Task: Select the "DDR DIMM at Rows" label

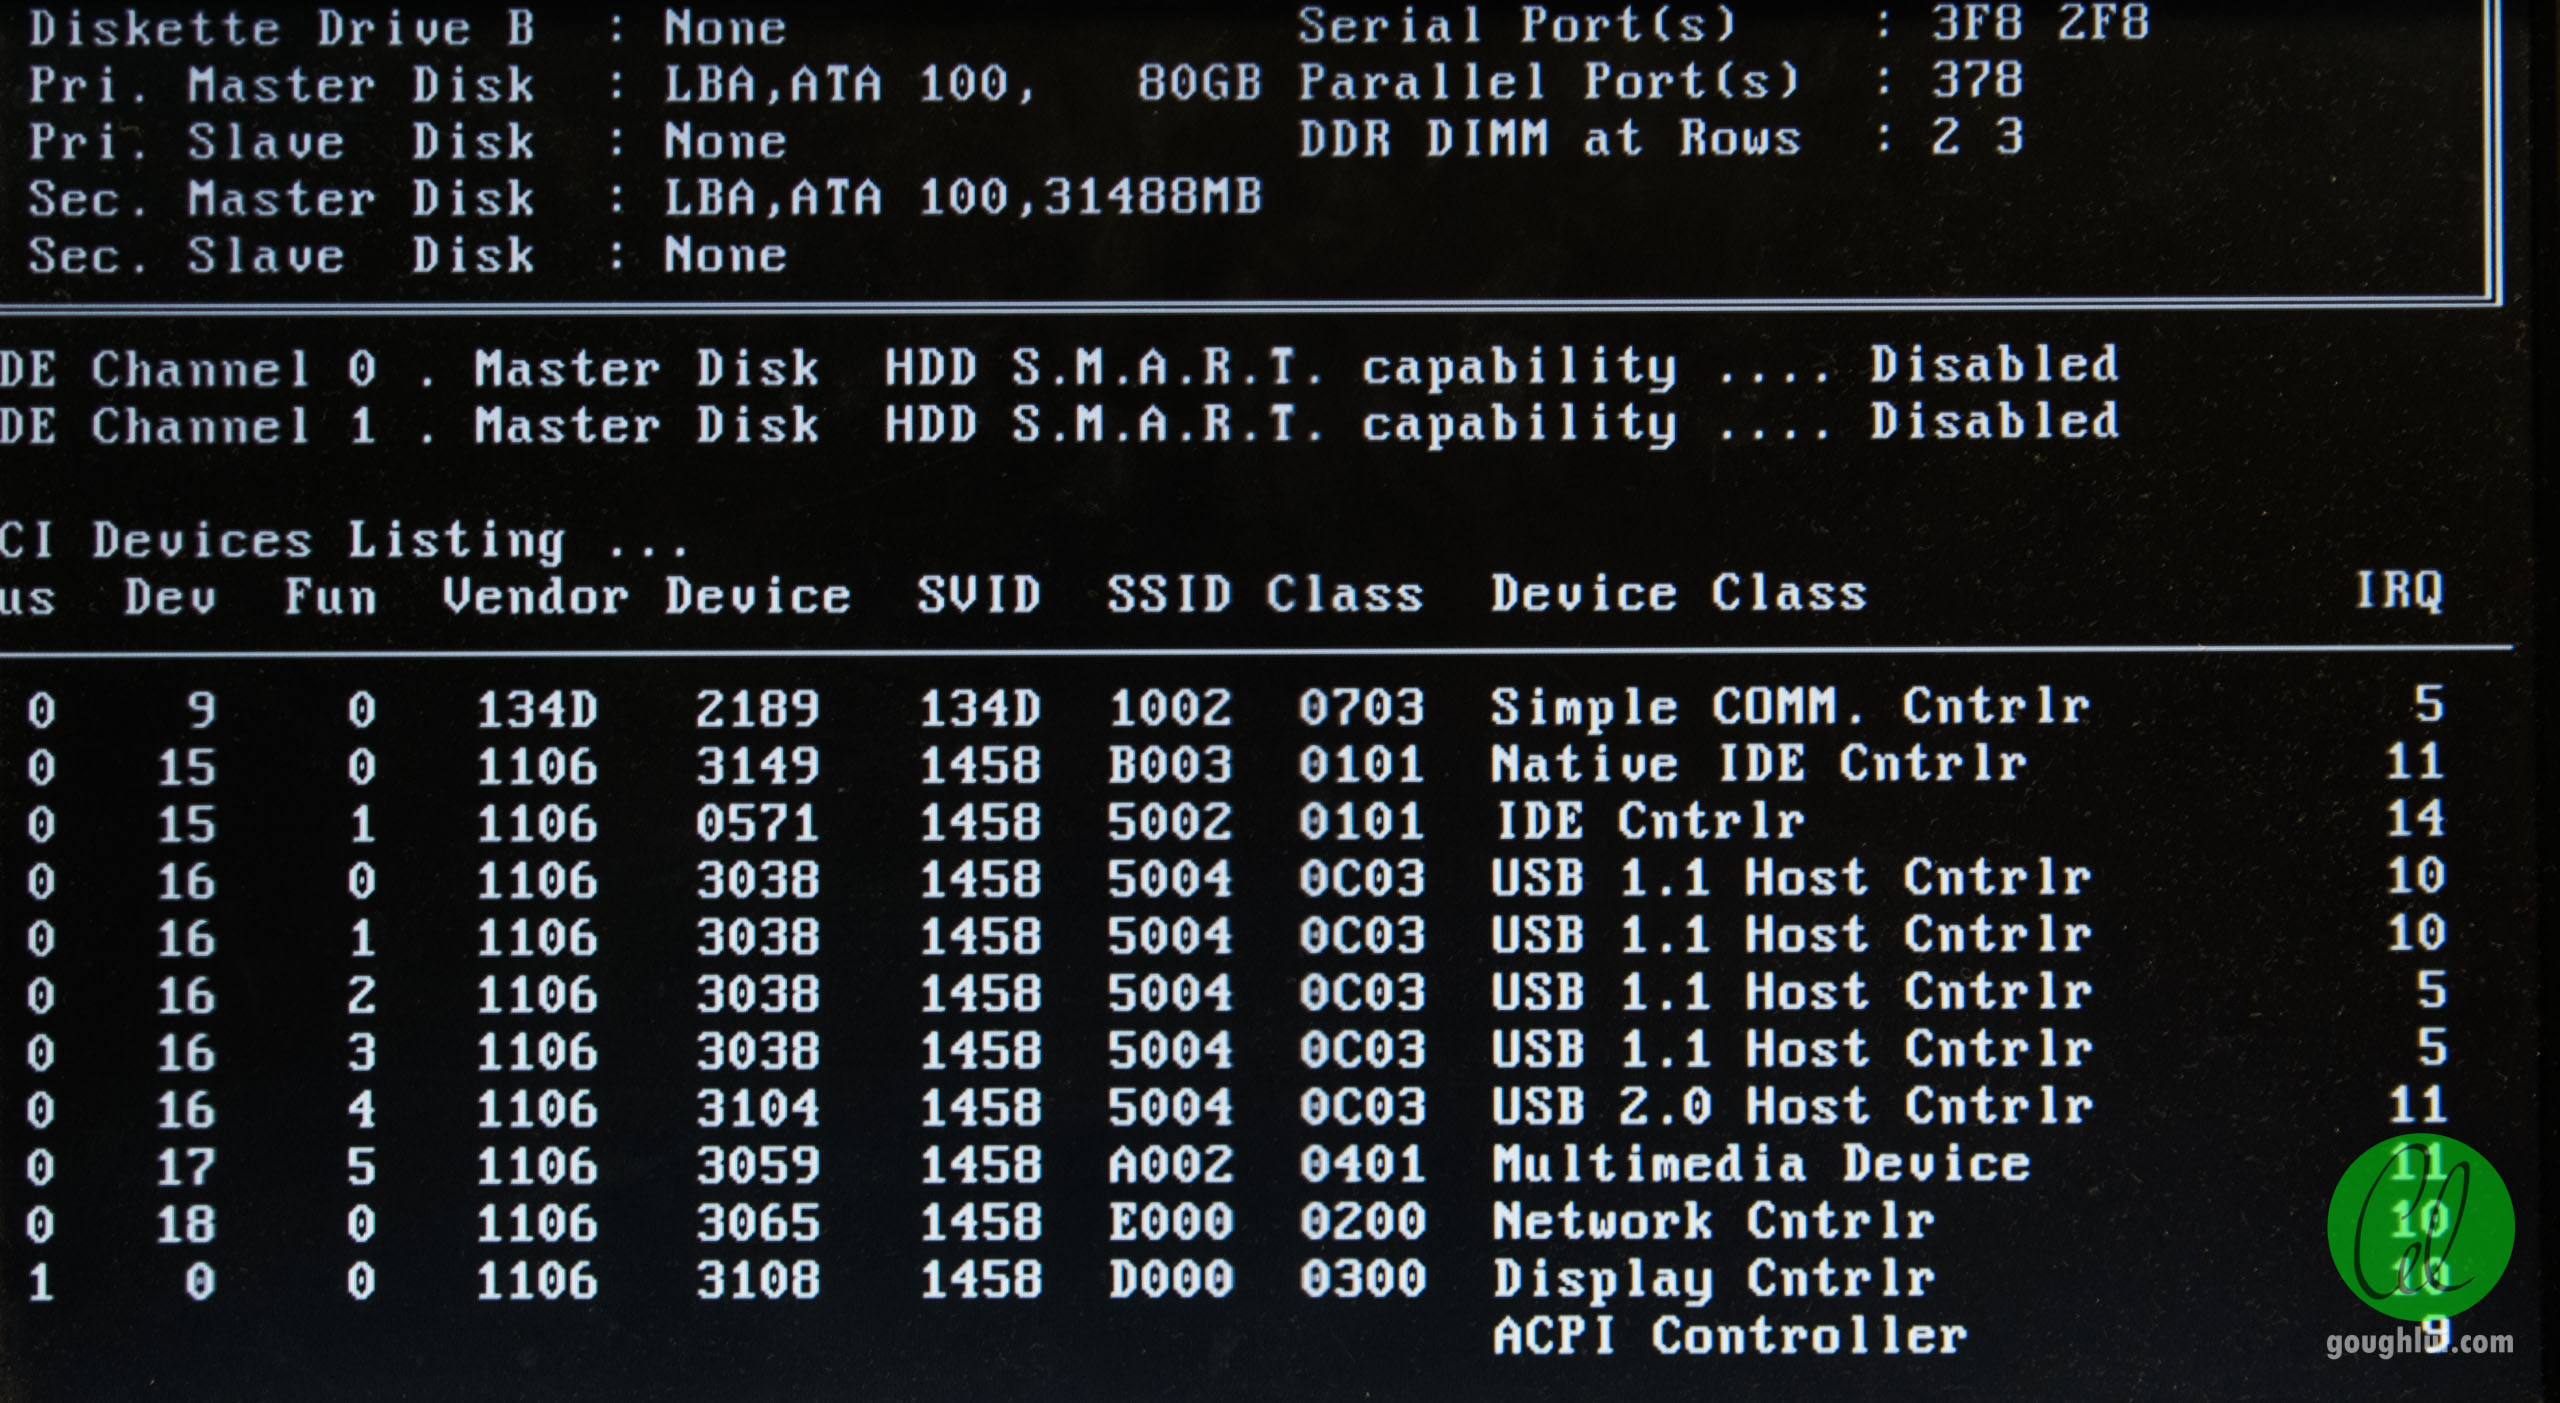Action: [x=1550, y=138]
